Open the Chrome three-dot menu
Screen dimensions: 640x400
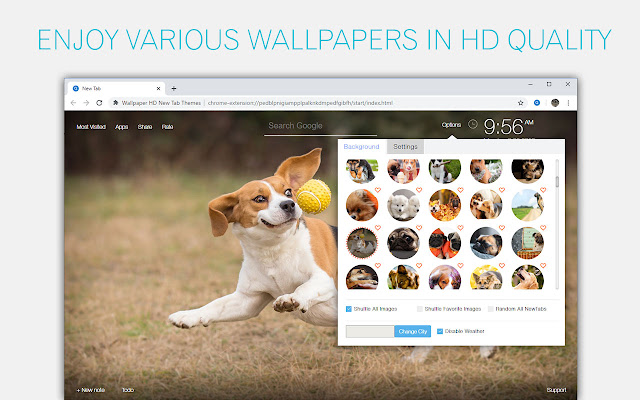tap(568, 103)
